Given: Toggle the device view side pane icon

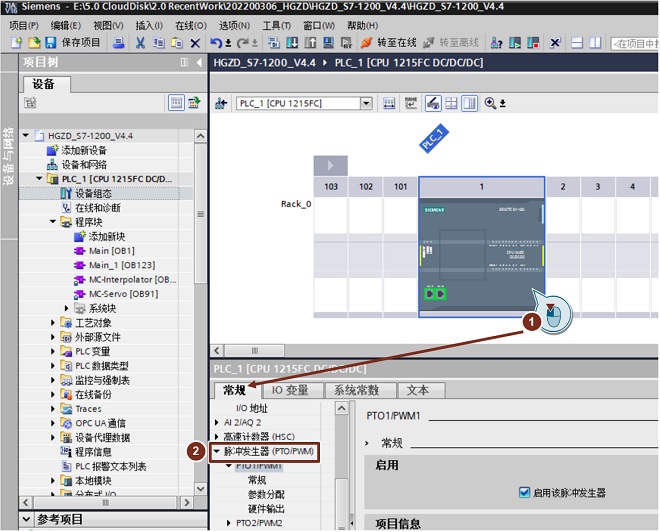Looking at the screenshot, I should pos(469,103).
